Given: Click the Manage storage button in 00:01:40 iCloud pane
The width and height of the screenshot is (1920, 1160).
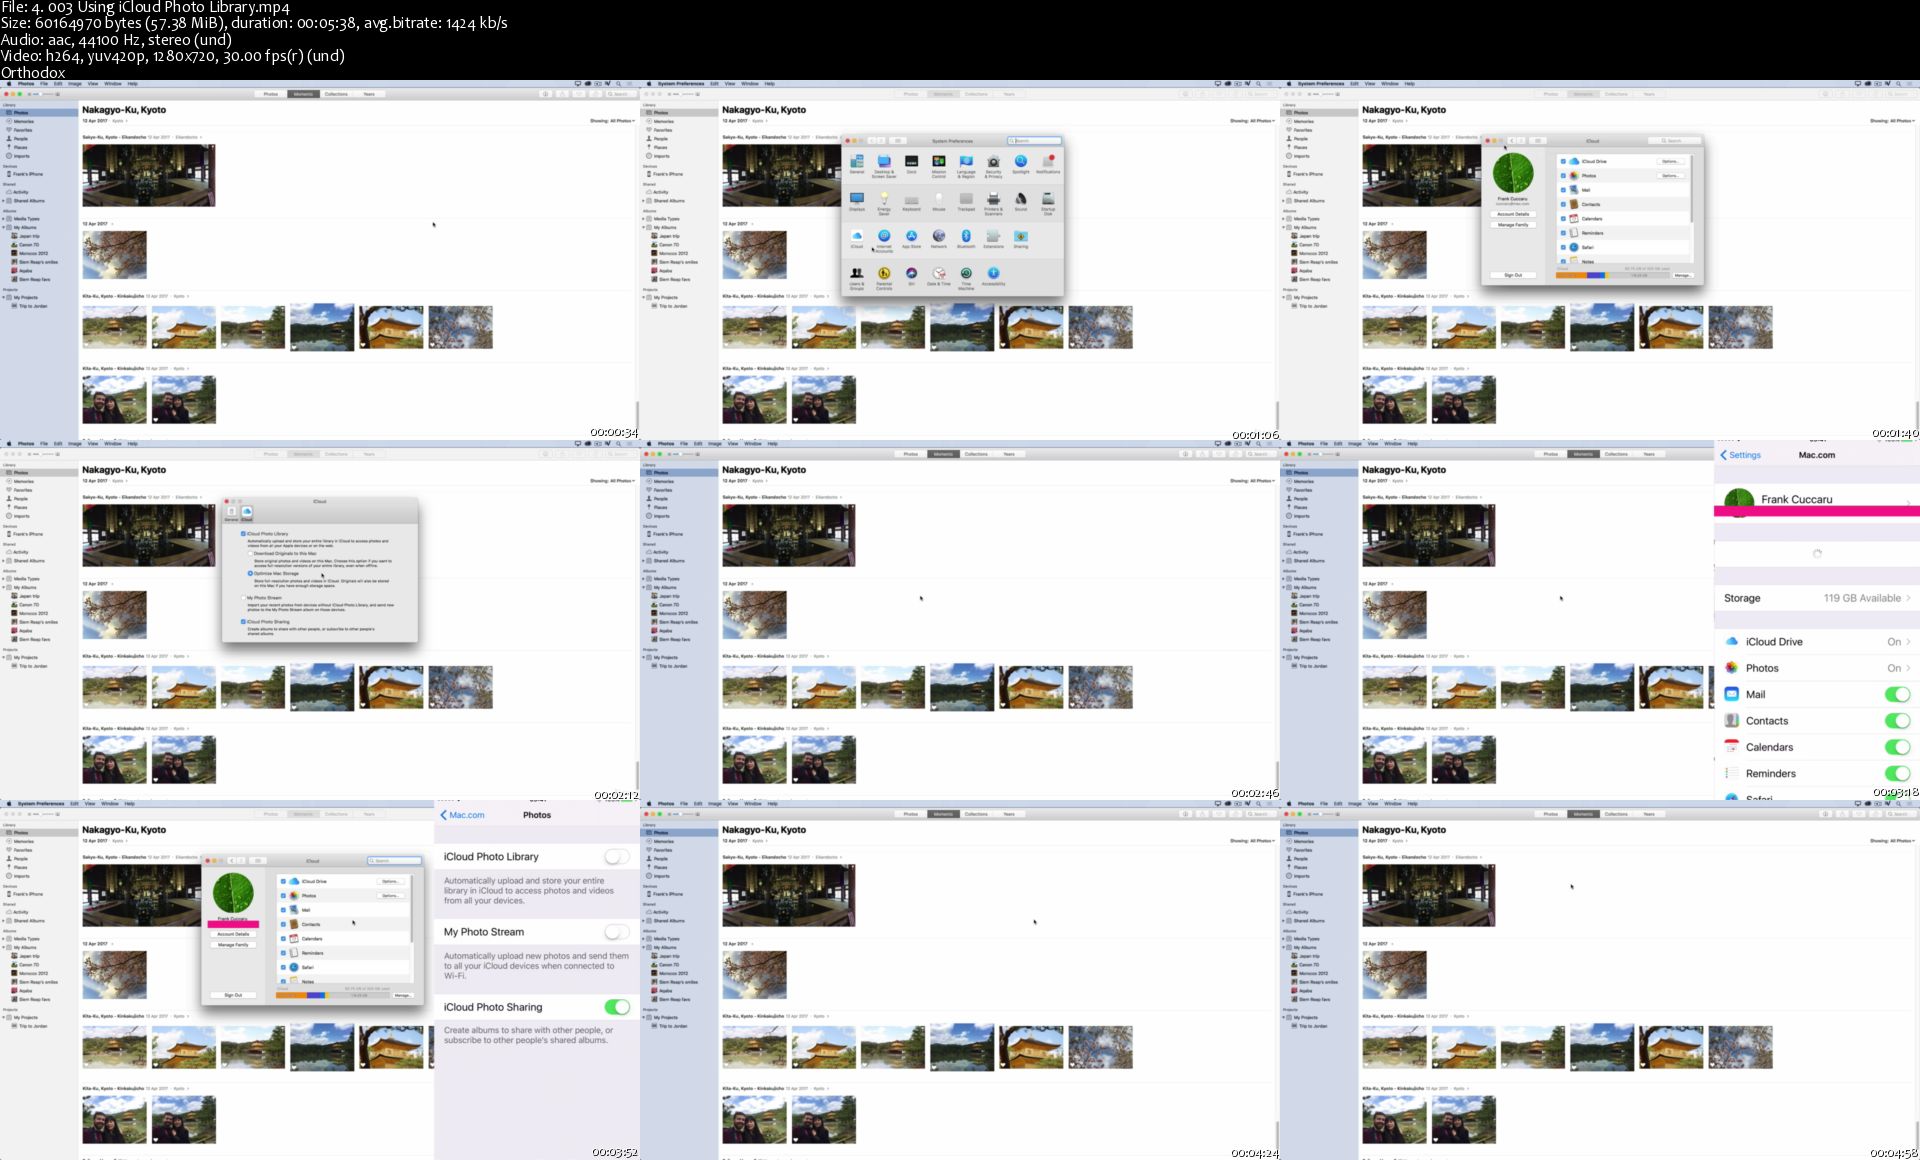Looking at the screenshot, I should (x=1683, y=275).
